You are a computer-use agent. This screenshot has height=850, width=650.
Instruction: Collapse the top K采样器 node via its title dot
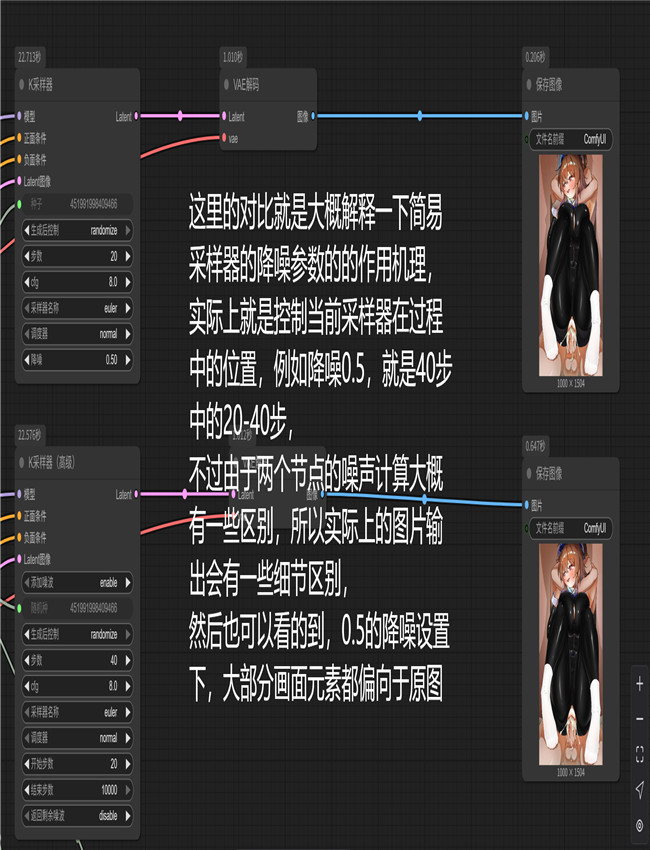(21, 85)
